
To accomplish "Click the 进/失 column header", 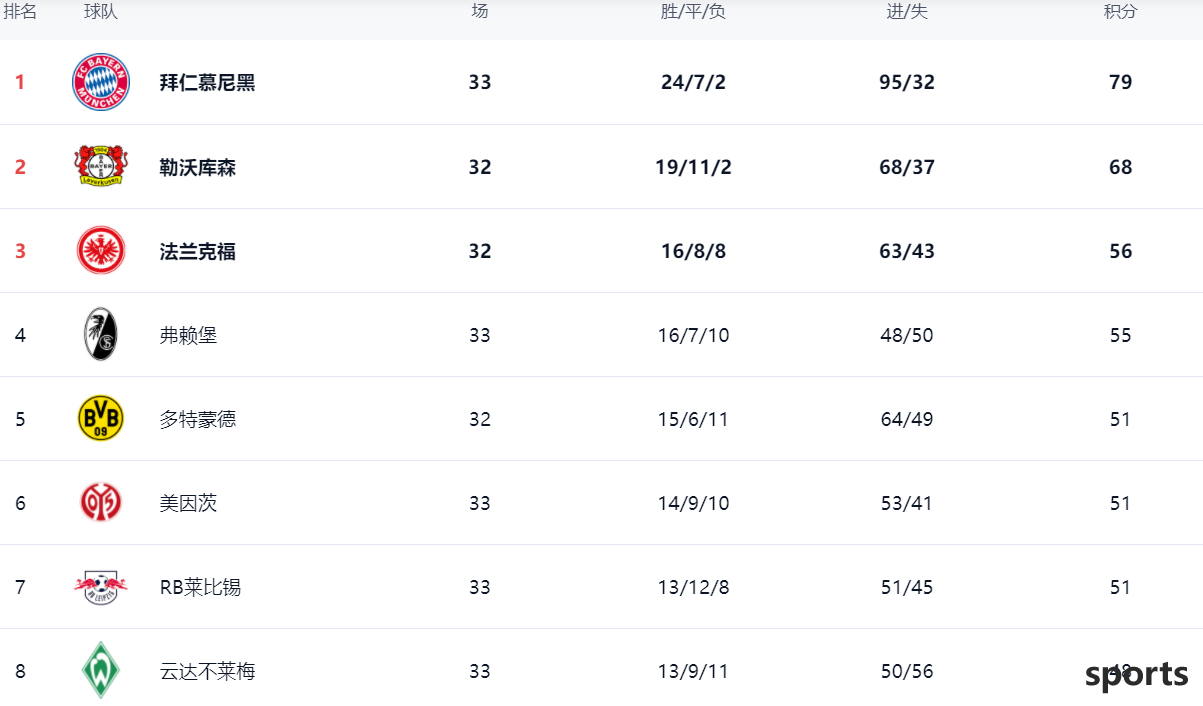I will 907,12.
